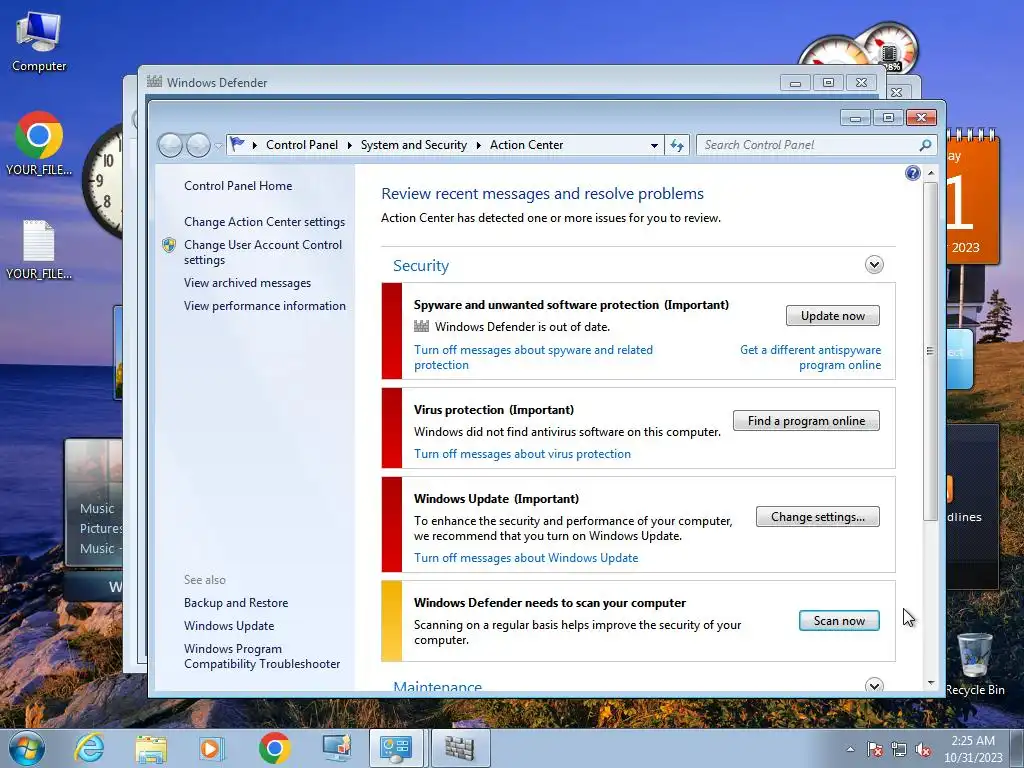Image resolution: width=1024 pixels, height=768 pixels.
Task: Click the taskbar clock showing 2:25 AM
Action: 973,749
